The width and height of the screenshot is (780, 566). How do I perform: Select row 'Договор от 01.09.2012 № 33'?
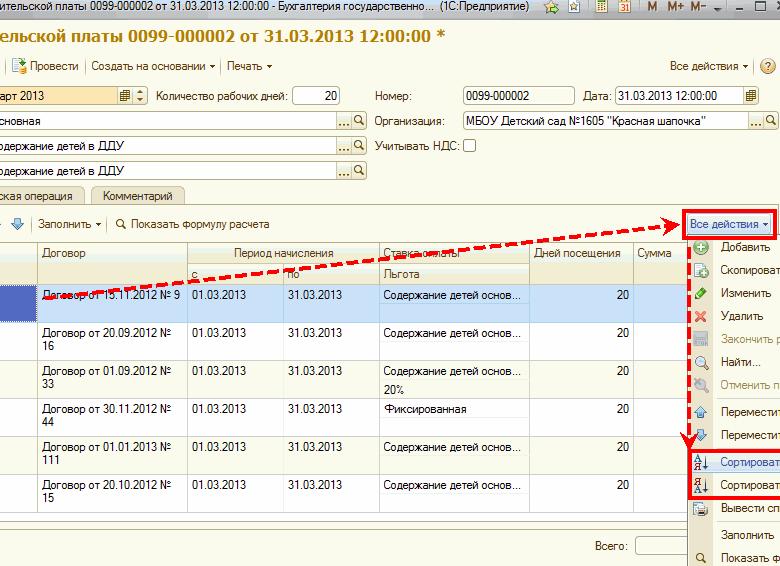click(343, 379)
